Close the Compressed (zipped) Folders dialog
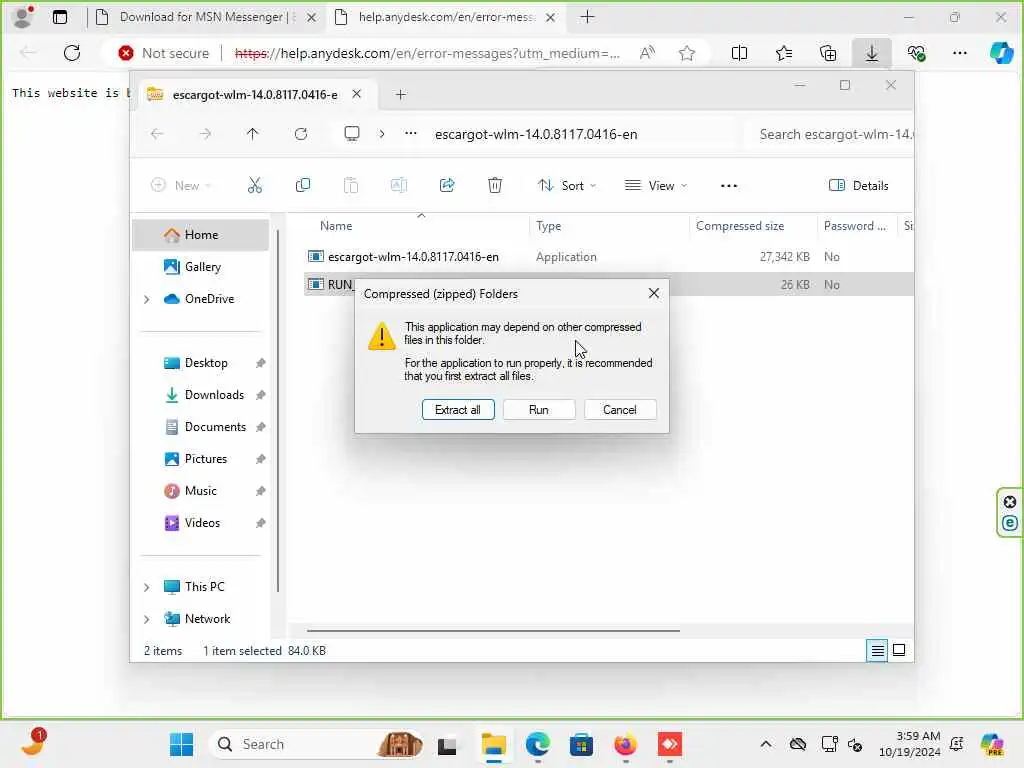 (654, 293)
